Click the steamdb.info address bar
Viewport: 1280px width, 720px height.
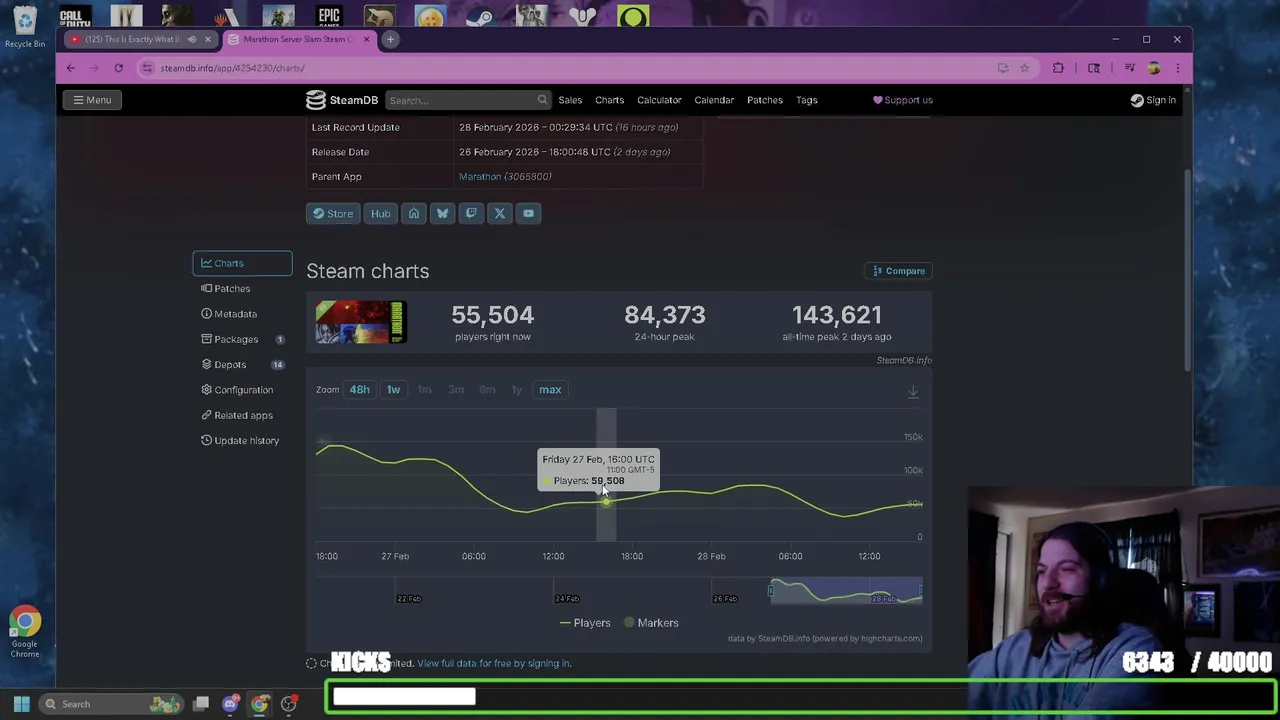[570, 68]
